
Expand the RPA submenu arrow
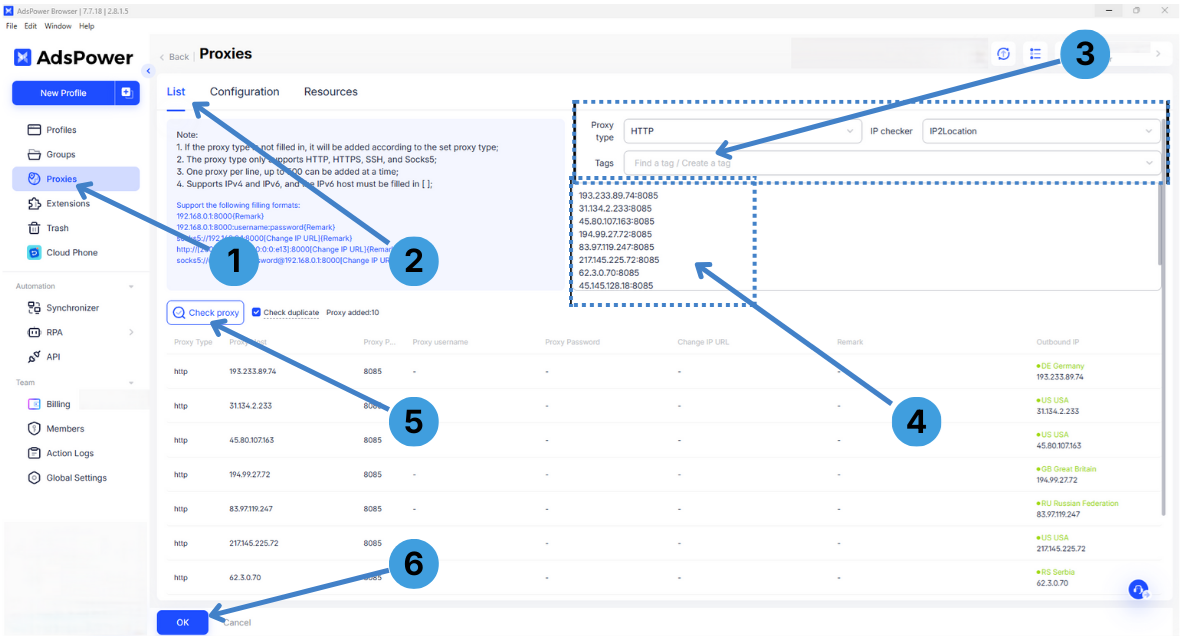[131, 332]
